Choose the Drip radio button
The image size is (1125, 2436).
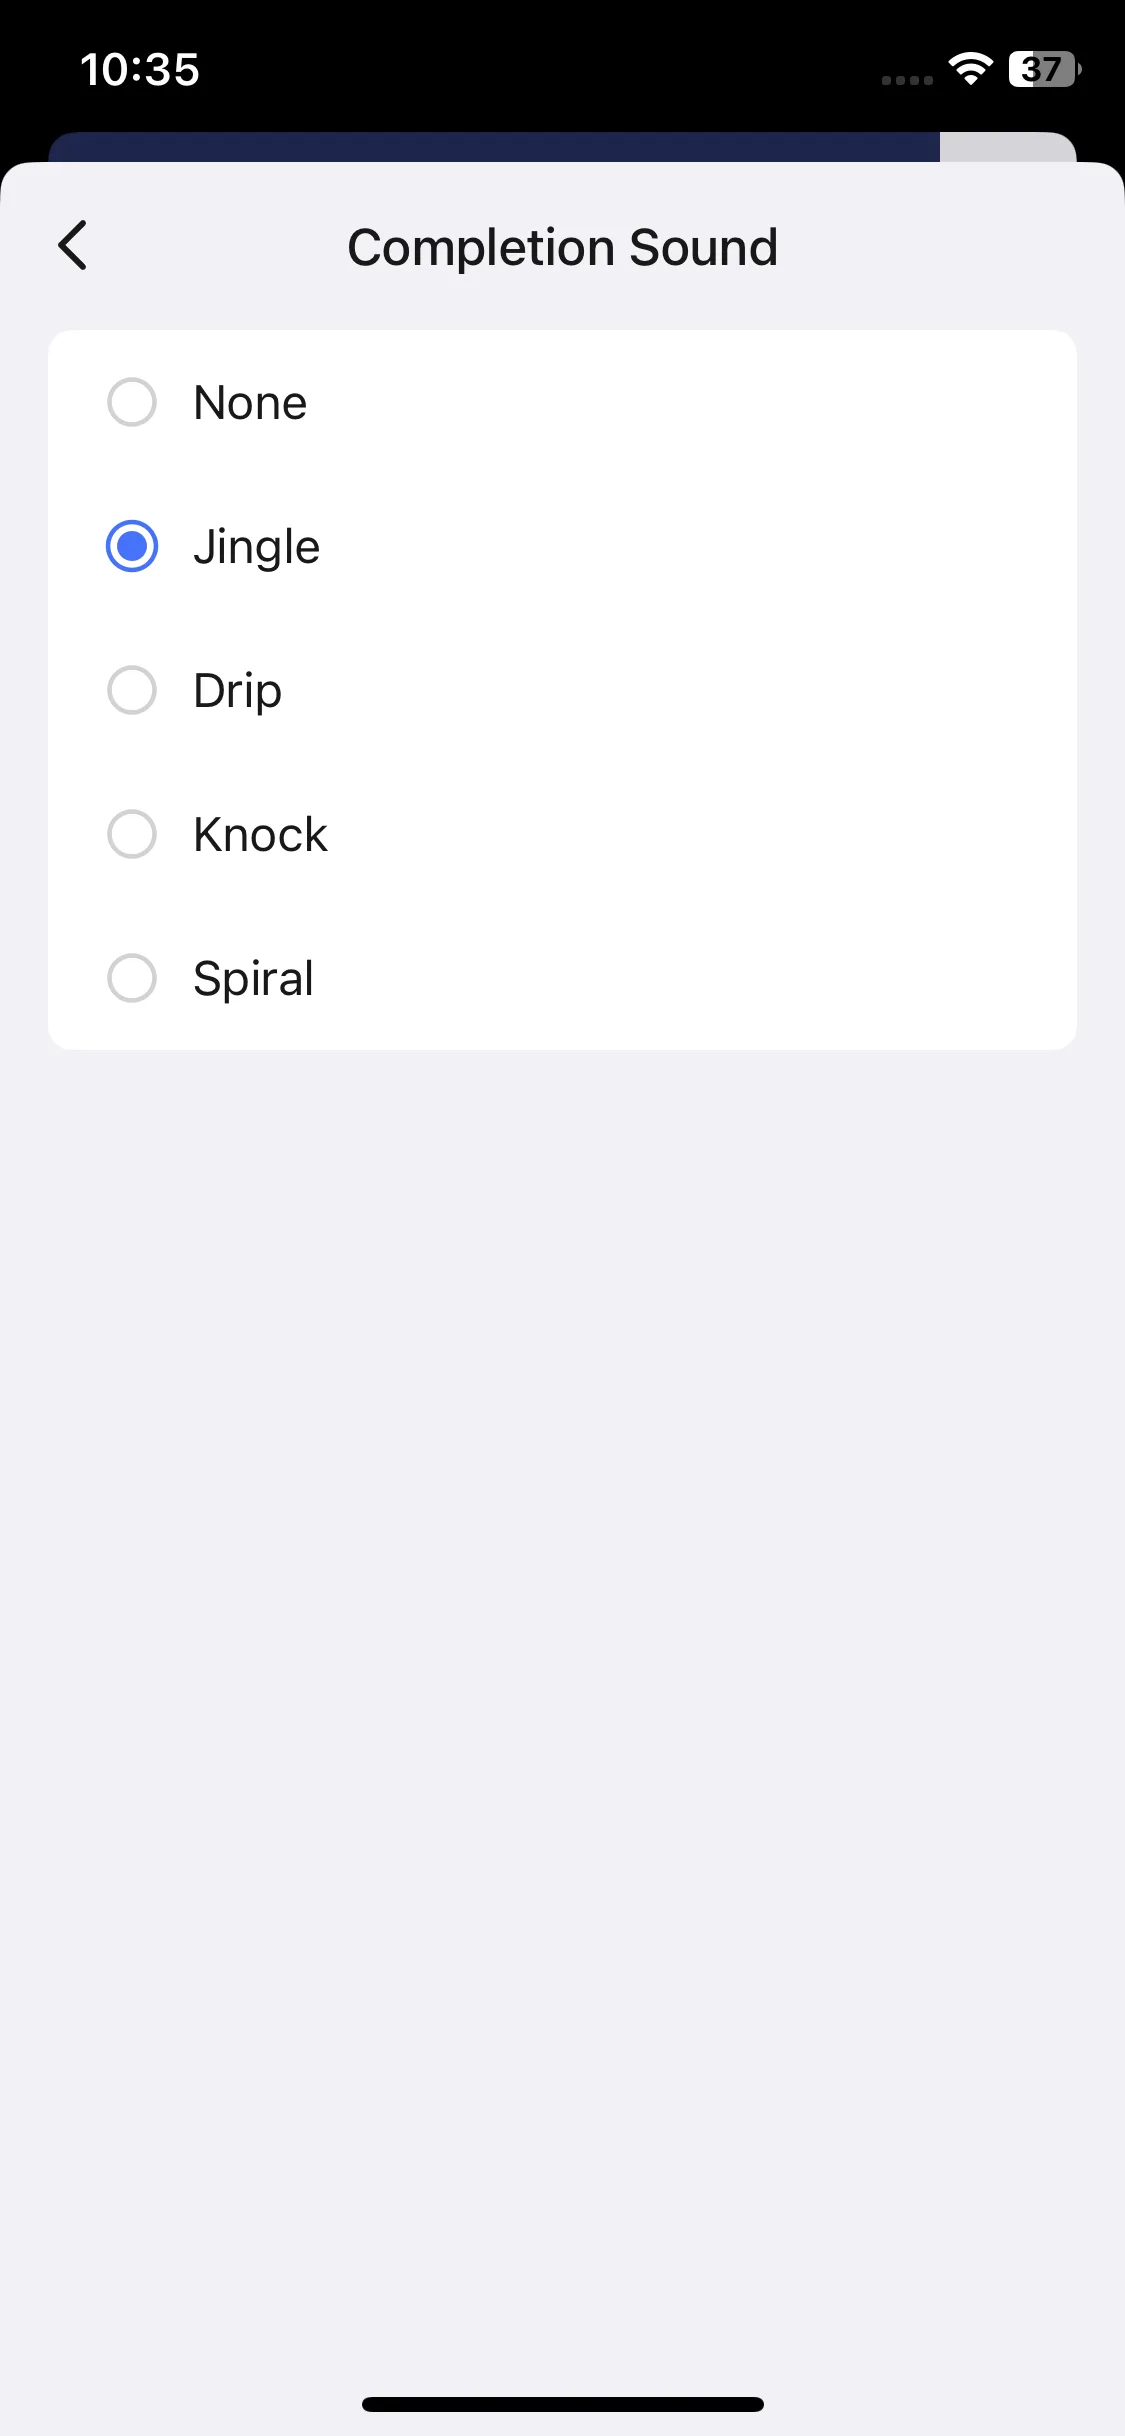point(132,690)
